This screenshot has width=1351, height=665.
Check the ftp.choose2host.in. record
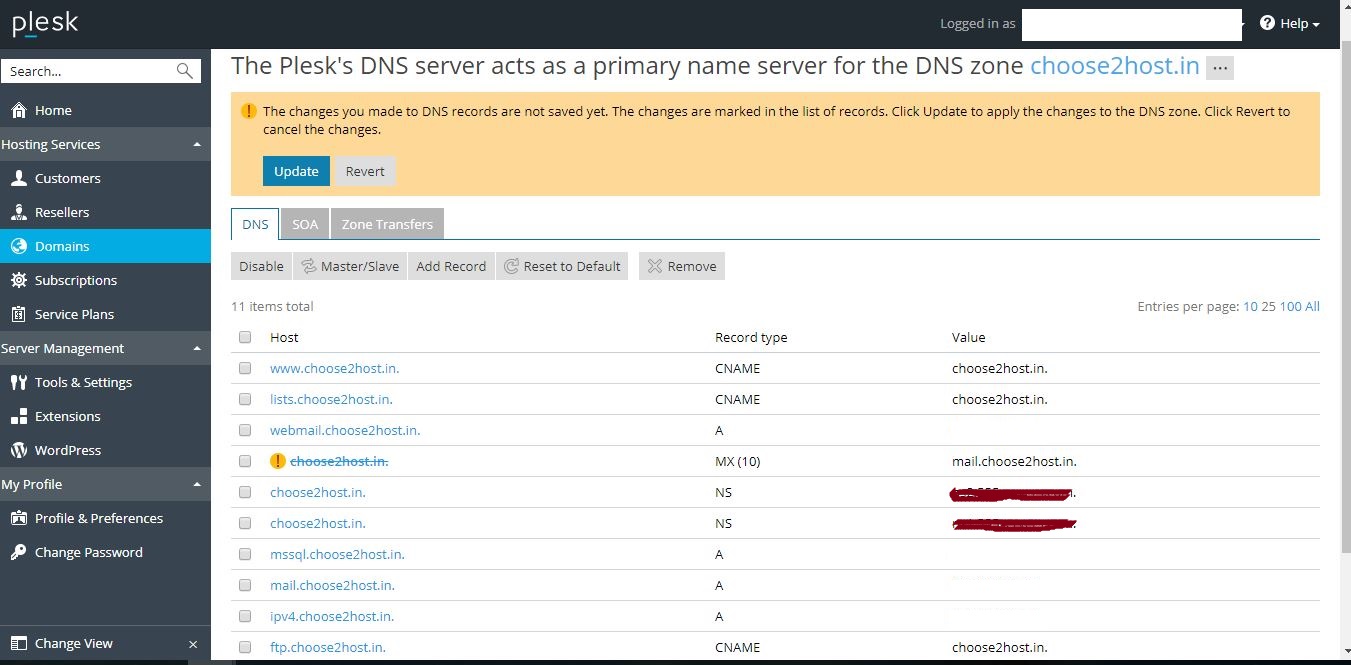pyautogui.click(x=245, y=647)
